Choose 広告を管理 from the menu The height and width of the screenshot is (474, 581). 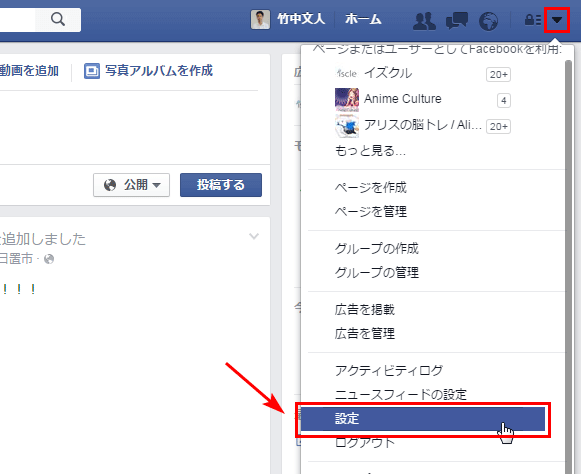pos(365,334)
